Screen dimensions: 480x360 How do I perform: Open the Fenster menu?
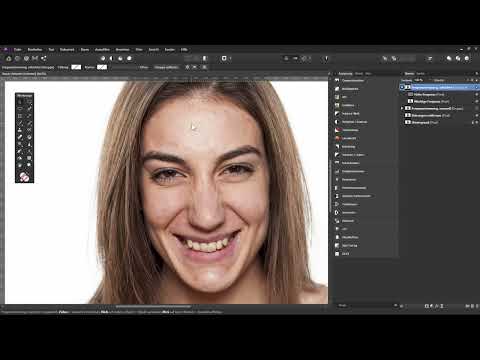(170, 50)
